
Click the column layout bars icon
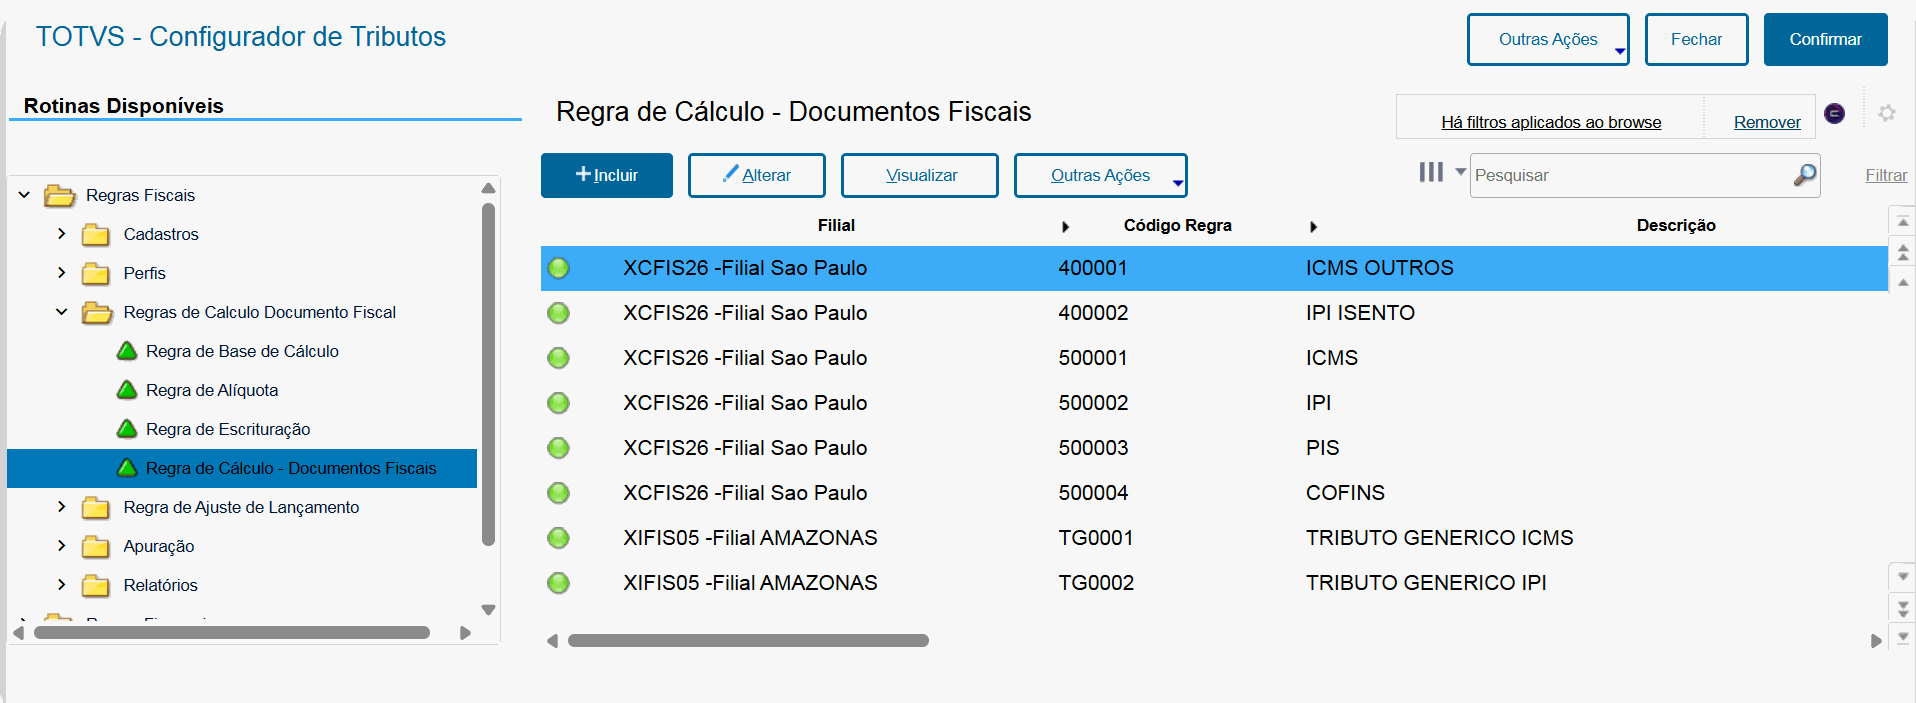tap(1431, 173)
